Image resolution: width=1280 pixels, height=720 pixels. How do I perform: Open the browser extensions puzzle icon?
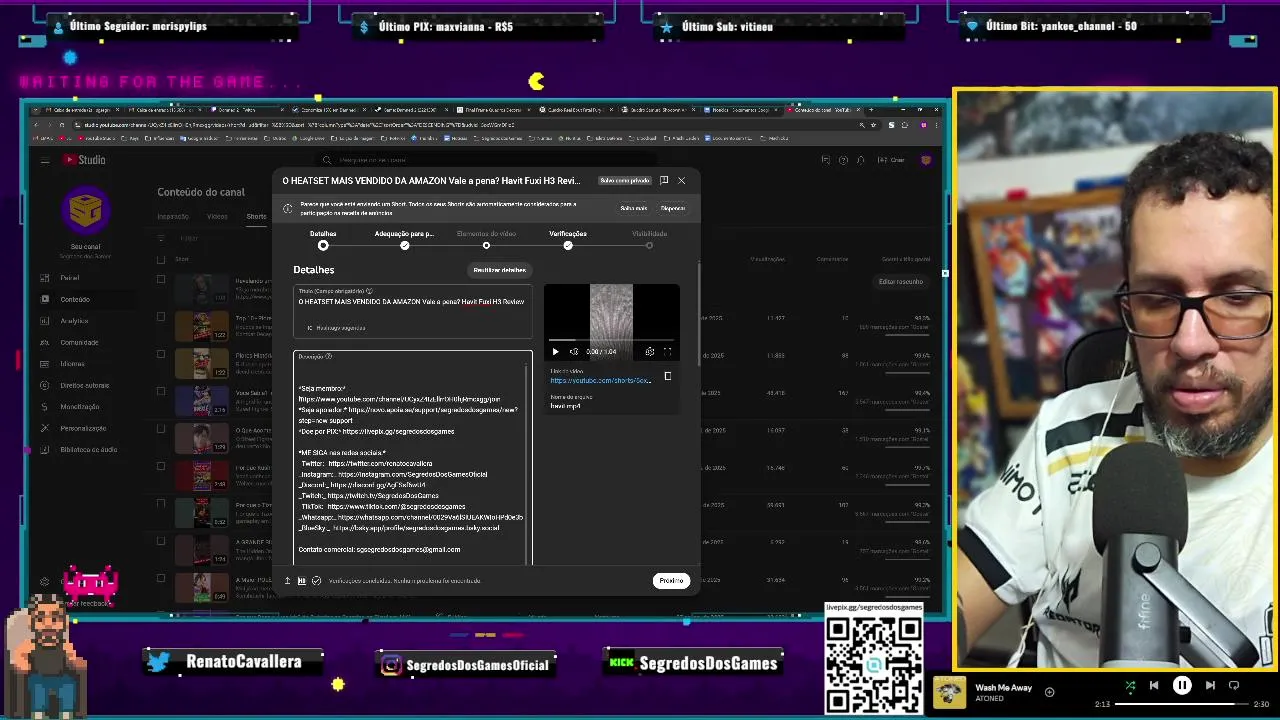point(905,125)
